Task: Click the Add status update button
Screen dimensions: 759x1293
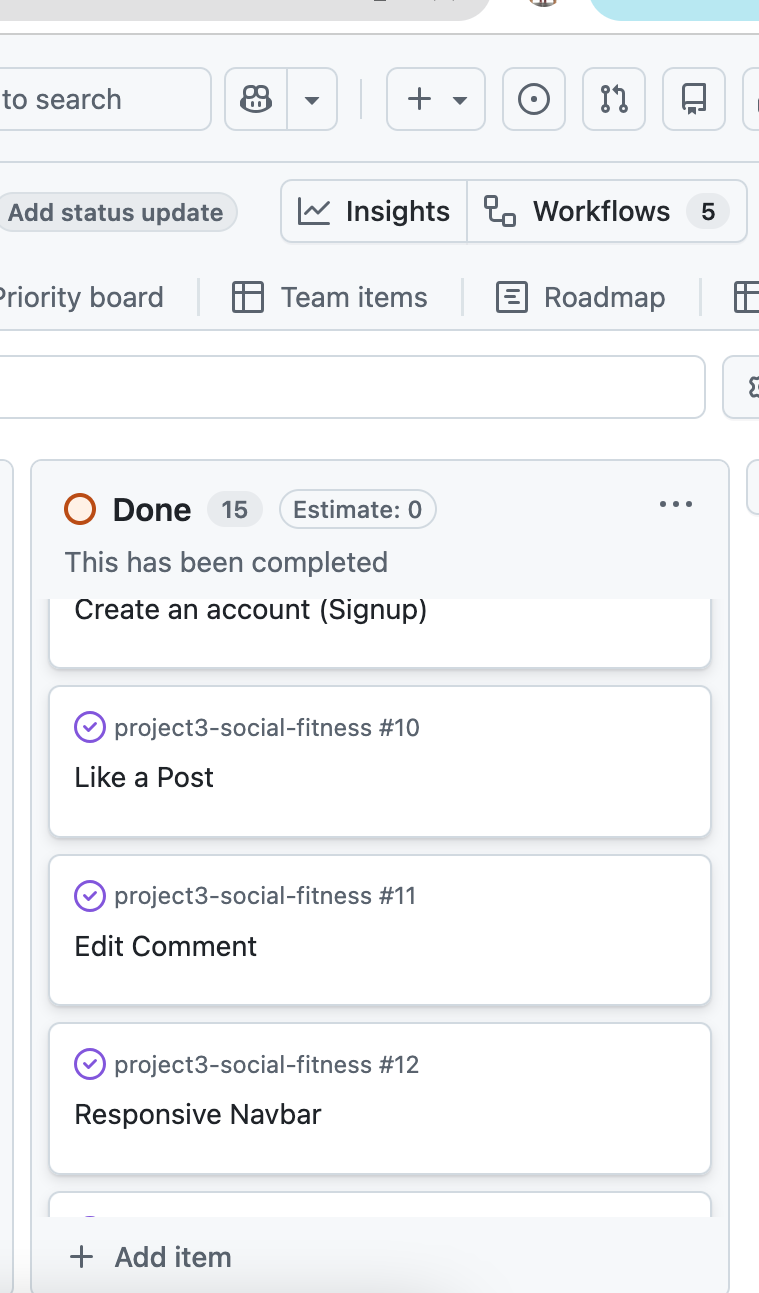Action: 115,212
